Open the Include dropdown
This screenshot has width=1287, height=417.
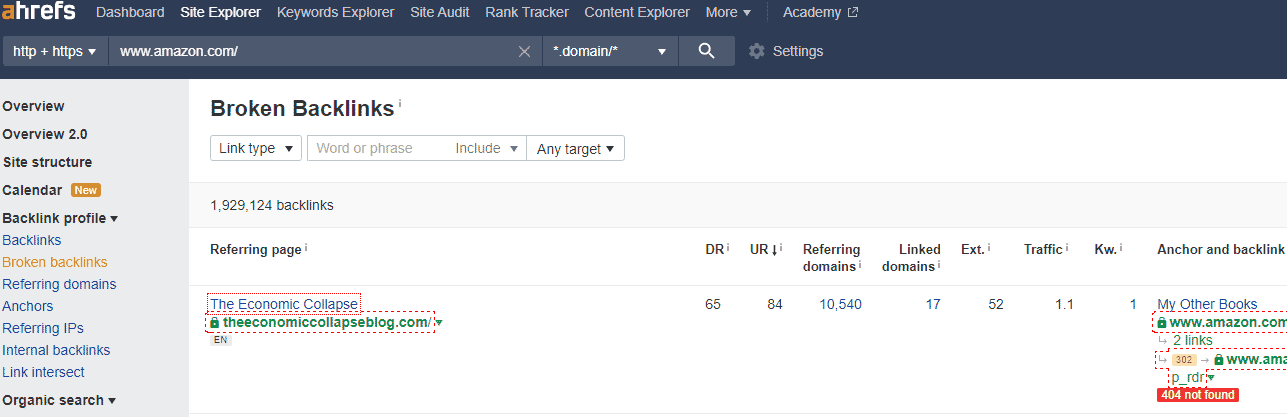pyautogui.click(x=488, y=148)
